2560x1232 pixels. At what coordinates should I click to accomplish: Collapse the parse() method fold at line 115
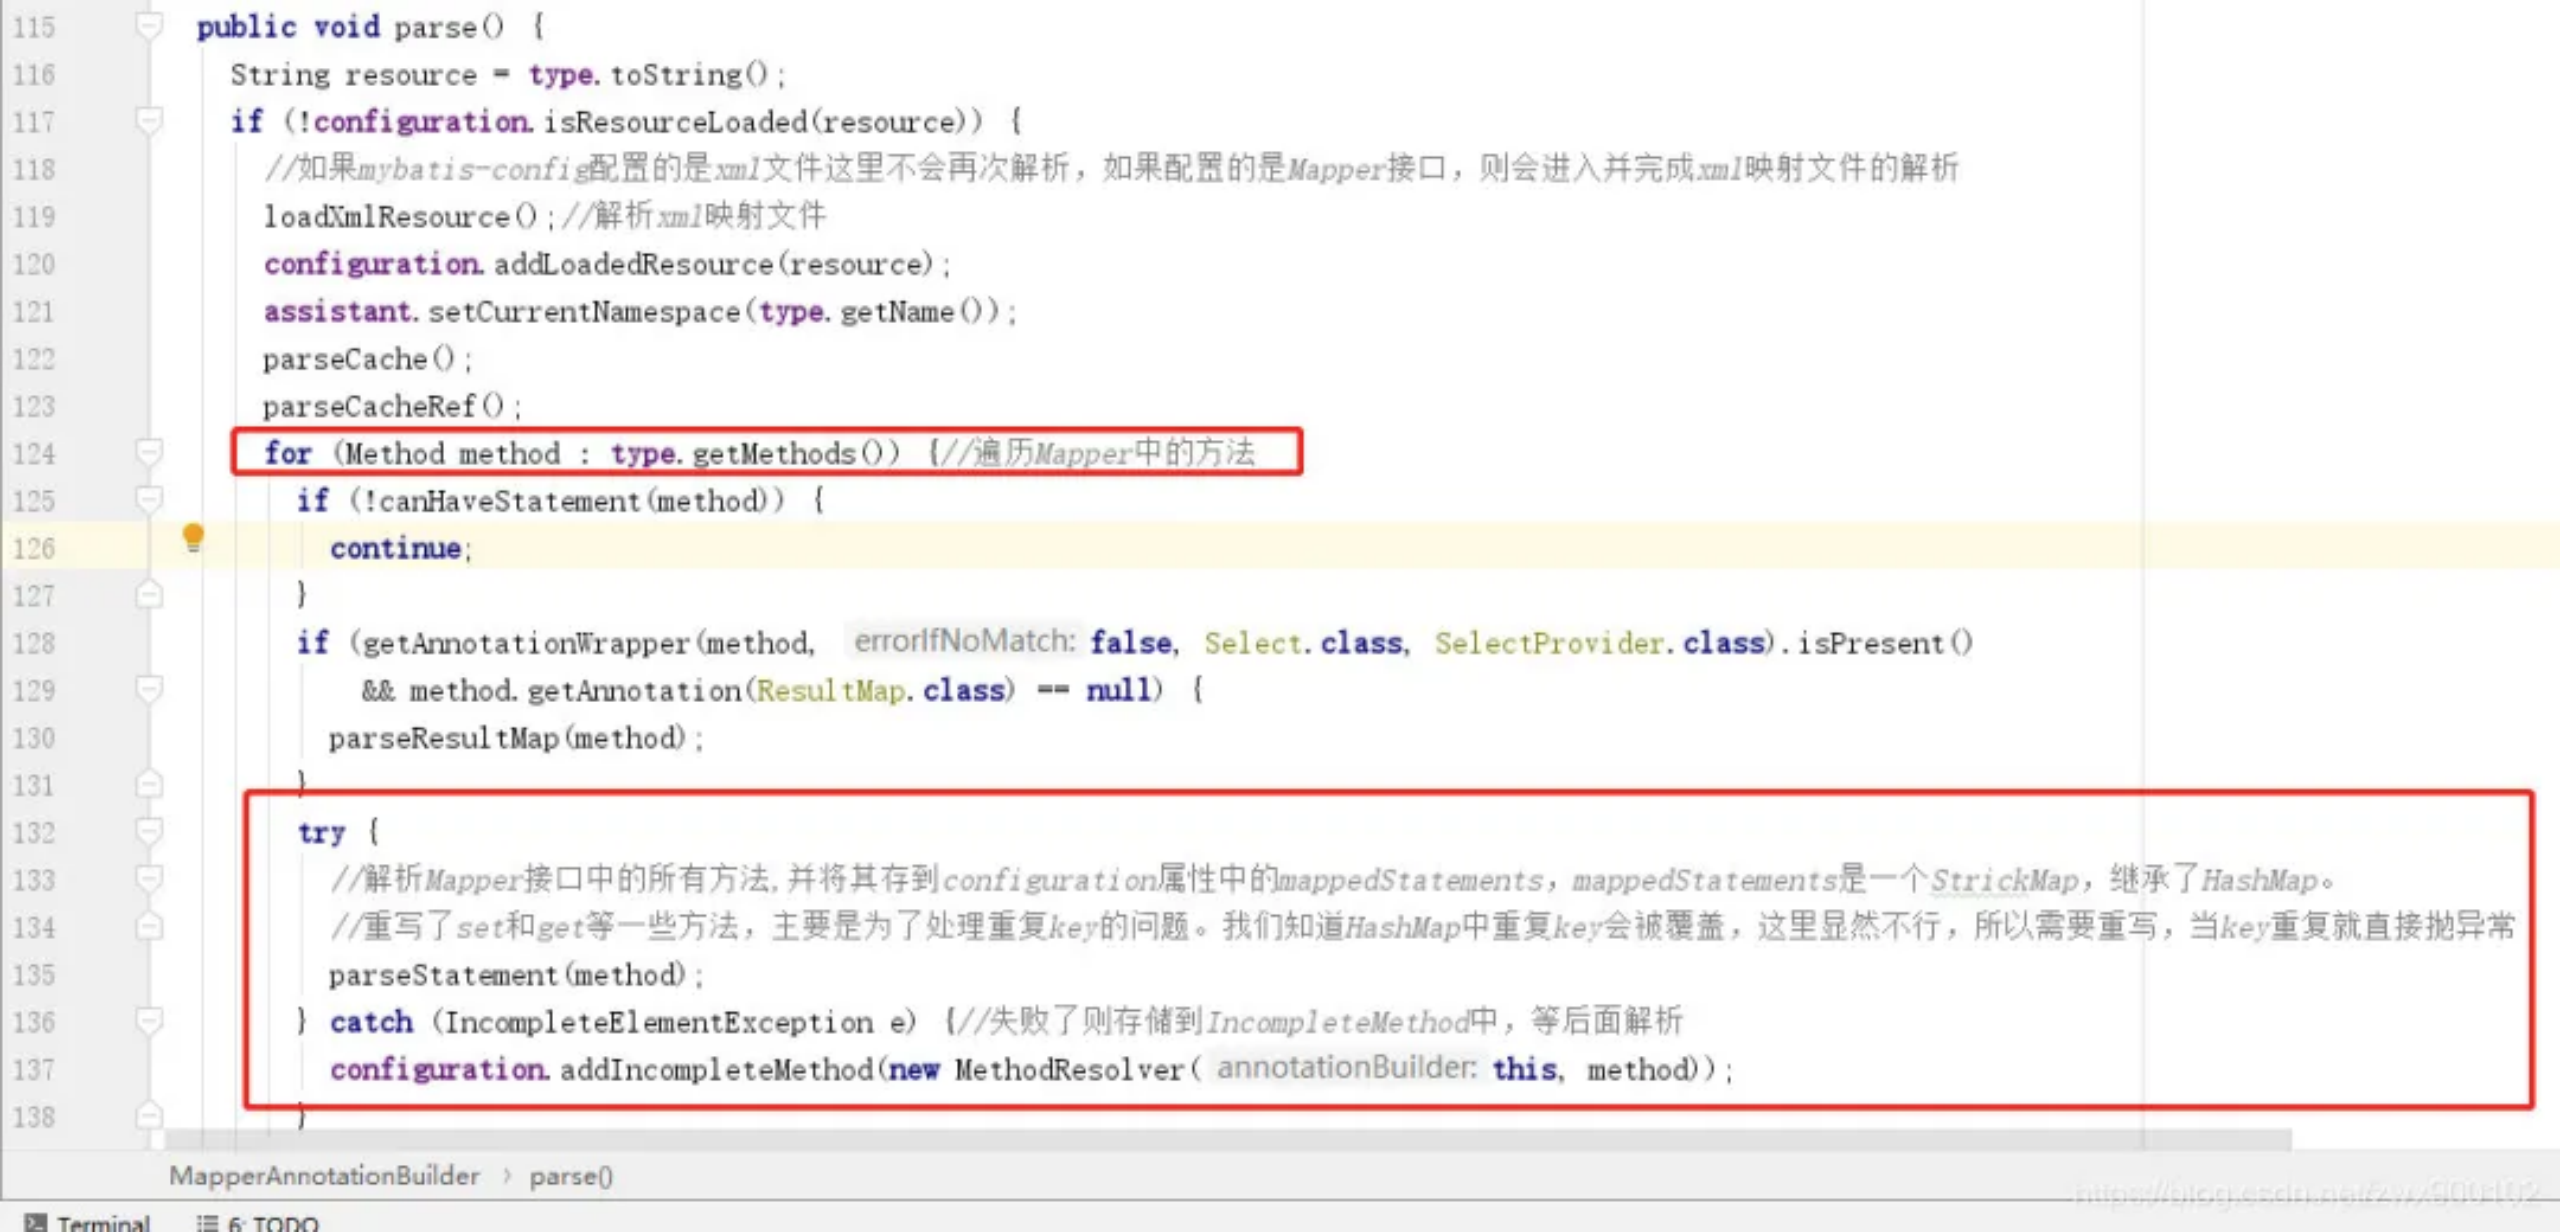click(x=148, y=27)
